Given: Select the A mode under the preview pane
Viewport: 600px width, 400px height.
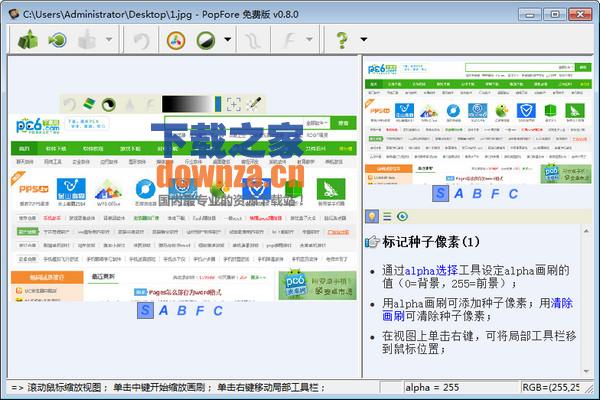Looking at the screenshot, I should click(459, 194).
